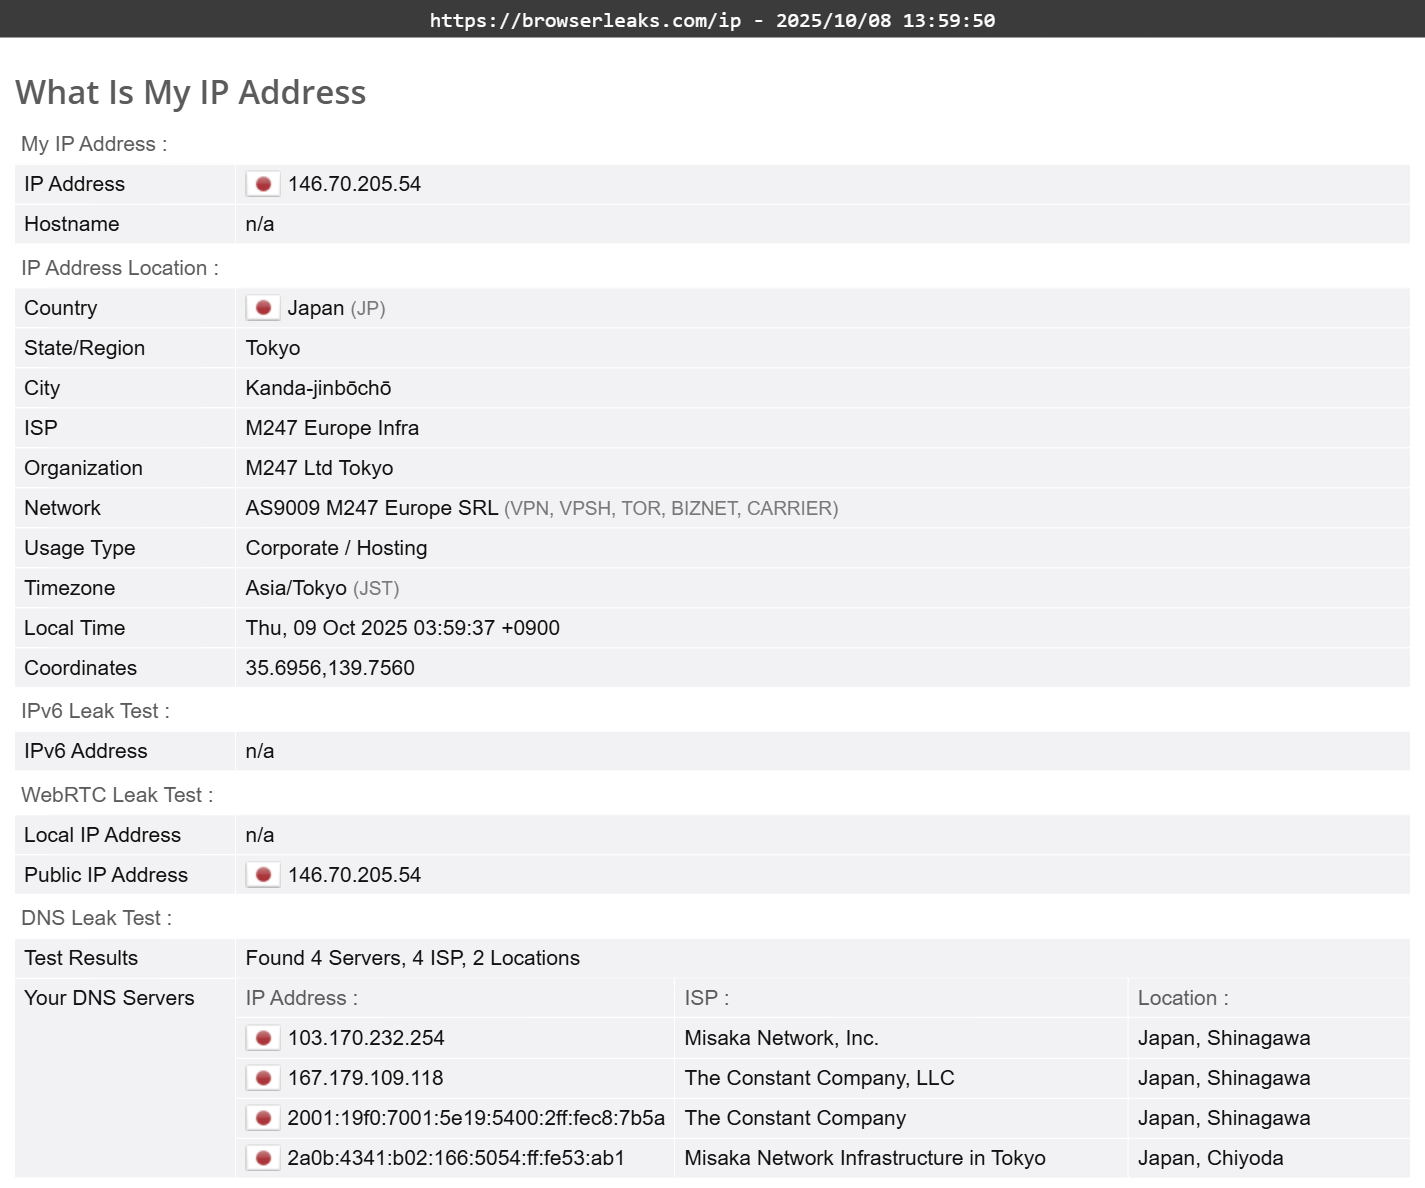Click the What Is My IP Address heading
1425x1188 pixels.
point(191,92)
